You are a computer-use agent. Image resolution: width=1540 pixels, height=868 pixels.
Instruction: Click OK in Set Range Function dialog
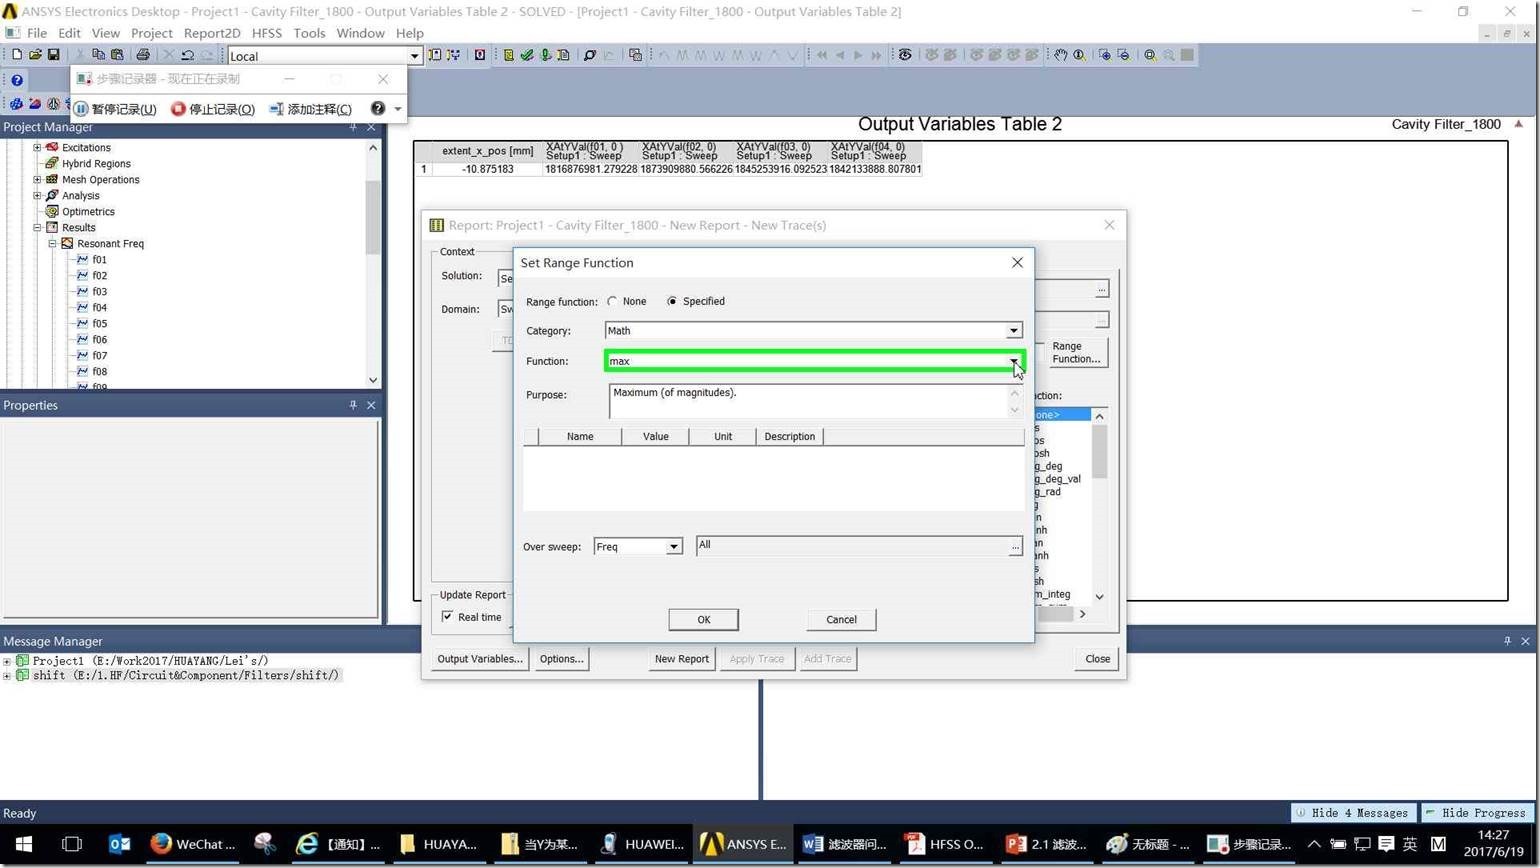703,619
